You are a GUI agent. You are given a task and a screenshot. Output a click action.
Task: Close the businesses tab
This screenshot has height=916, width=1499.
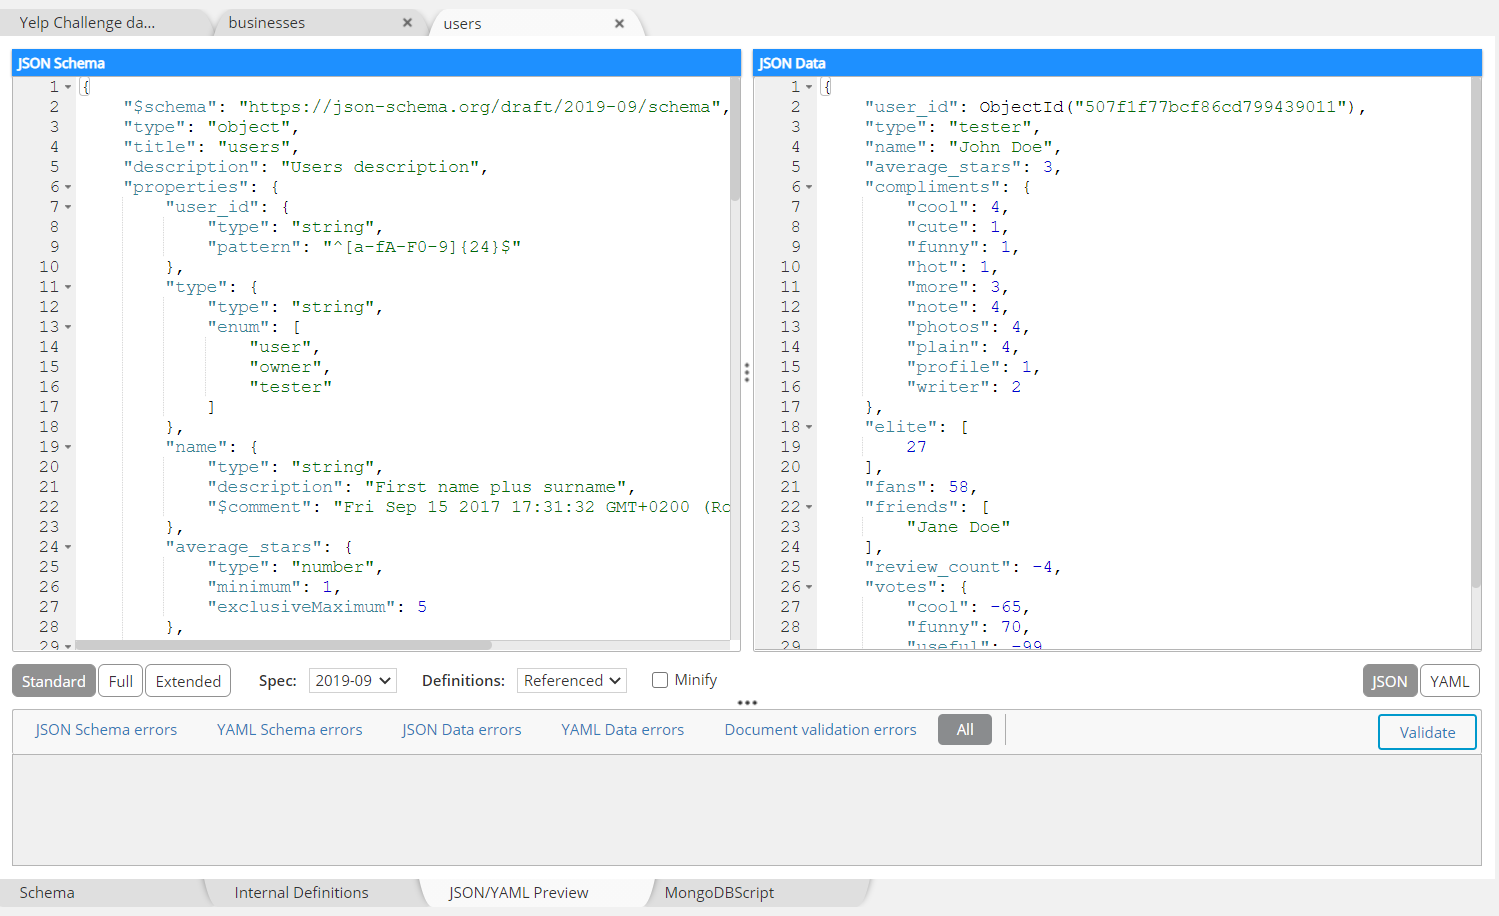(x=407, y=22)
